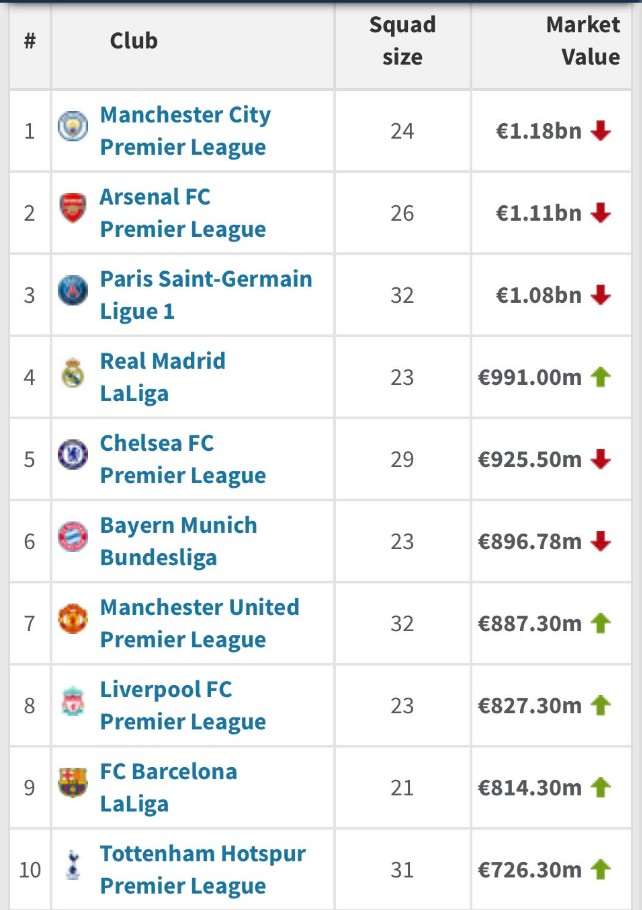Click the red down arrow beside €1.11bn
This screenshot has height=910, width=642.
coord(600,213)
